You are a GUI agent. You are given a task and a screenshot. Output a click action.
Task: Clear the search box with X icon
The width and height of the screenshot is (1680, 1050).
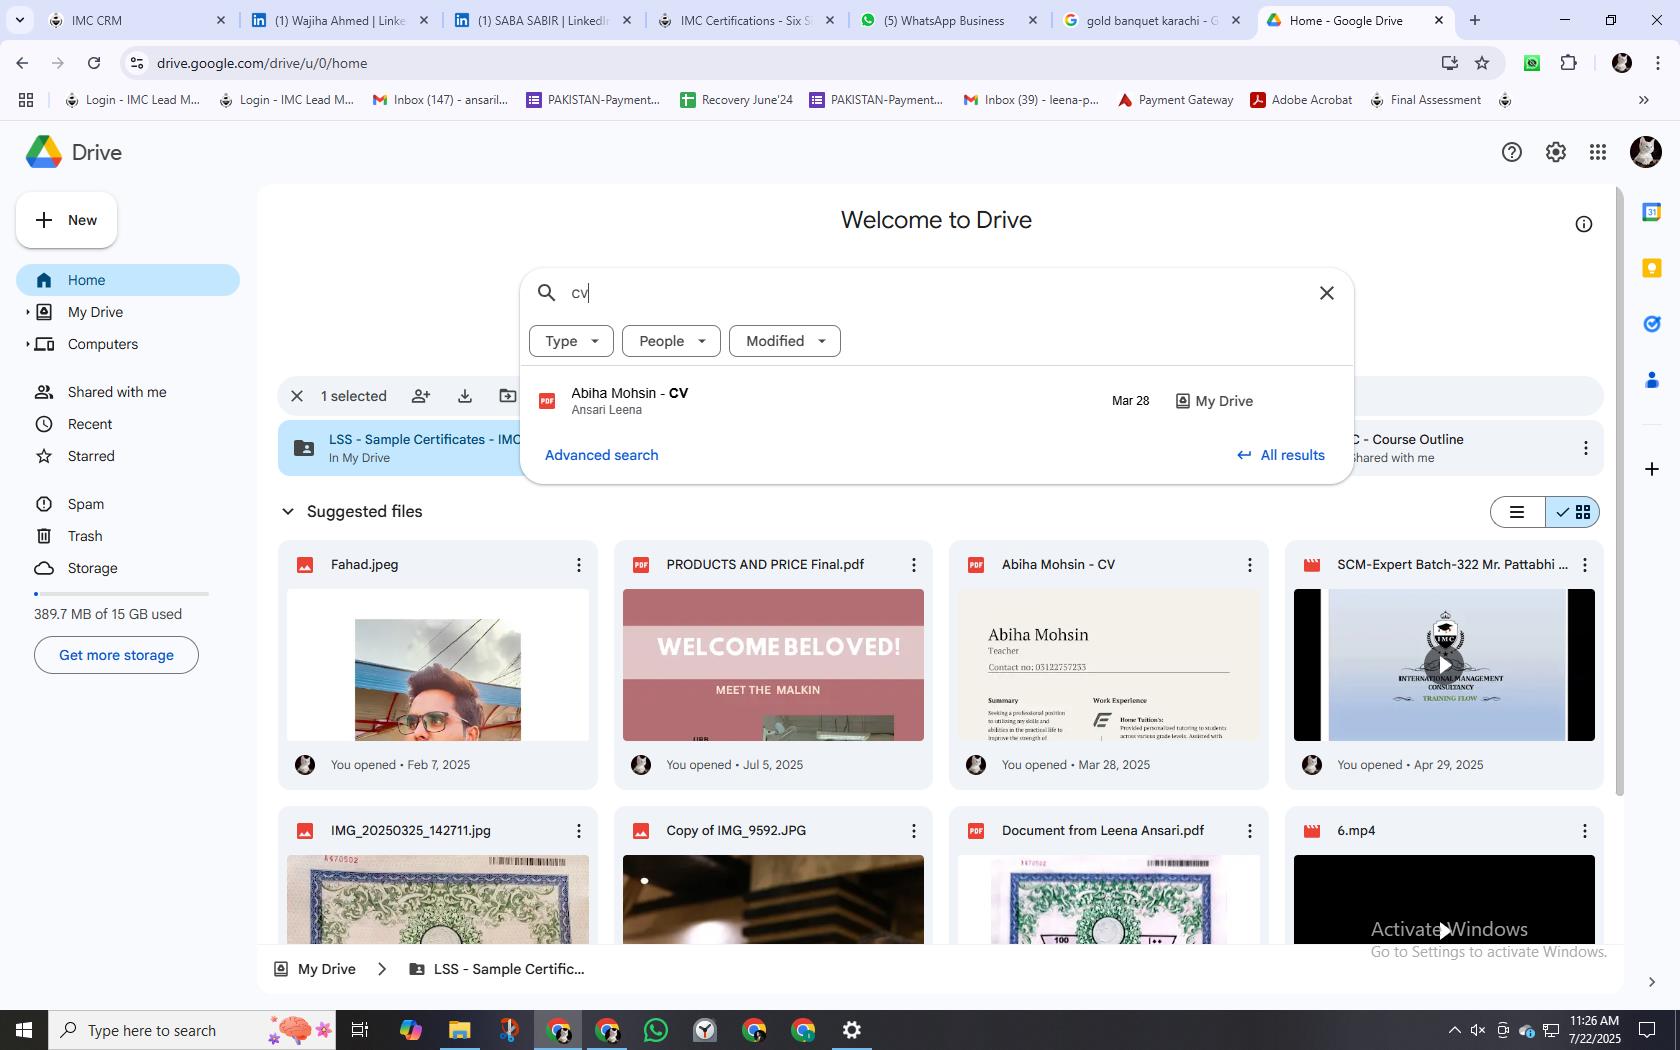point(1327,293)
